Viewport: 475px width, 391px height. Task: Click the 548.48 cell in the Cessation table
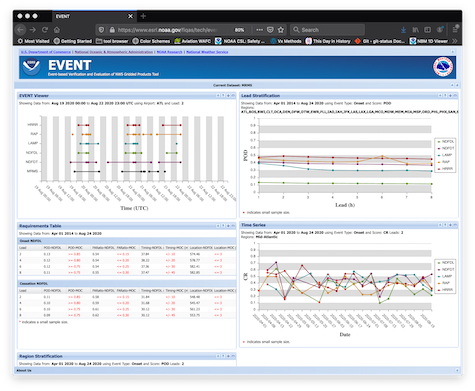(195, 297)
